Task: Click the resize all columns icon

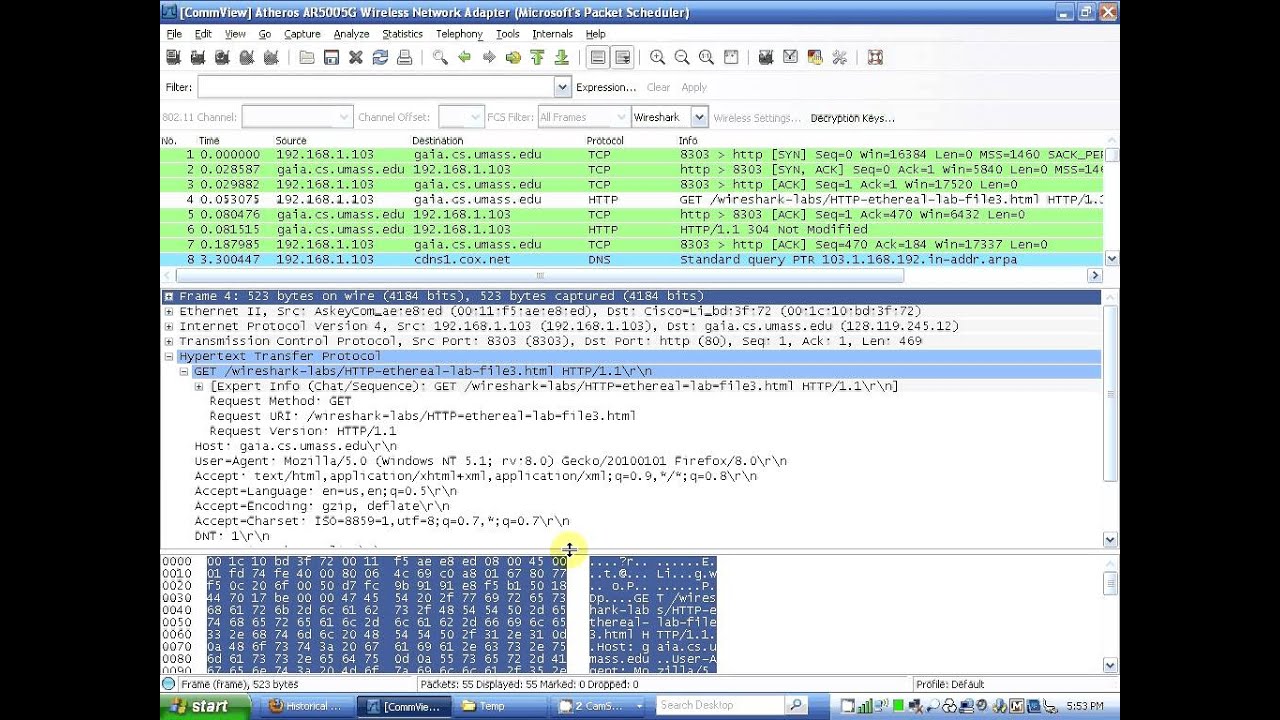Action: tap(730, 58)
